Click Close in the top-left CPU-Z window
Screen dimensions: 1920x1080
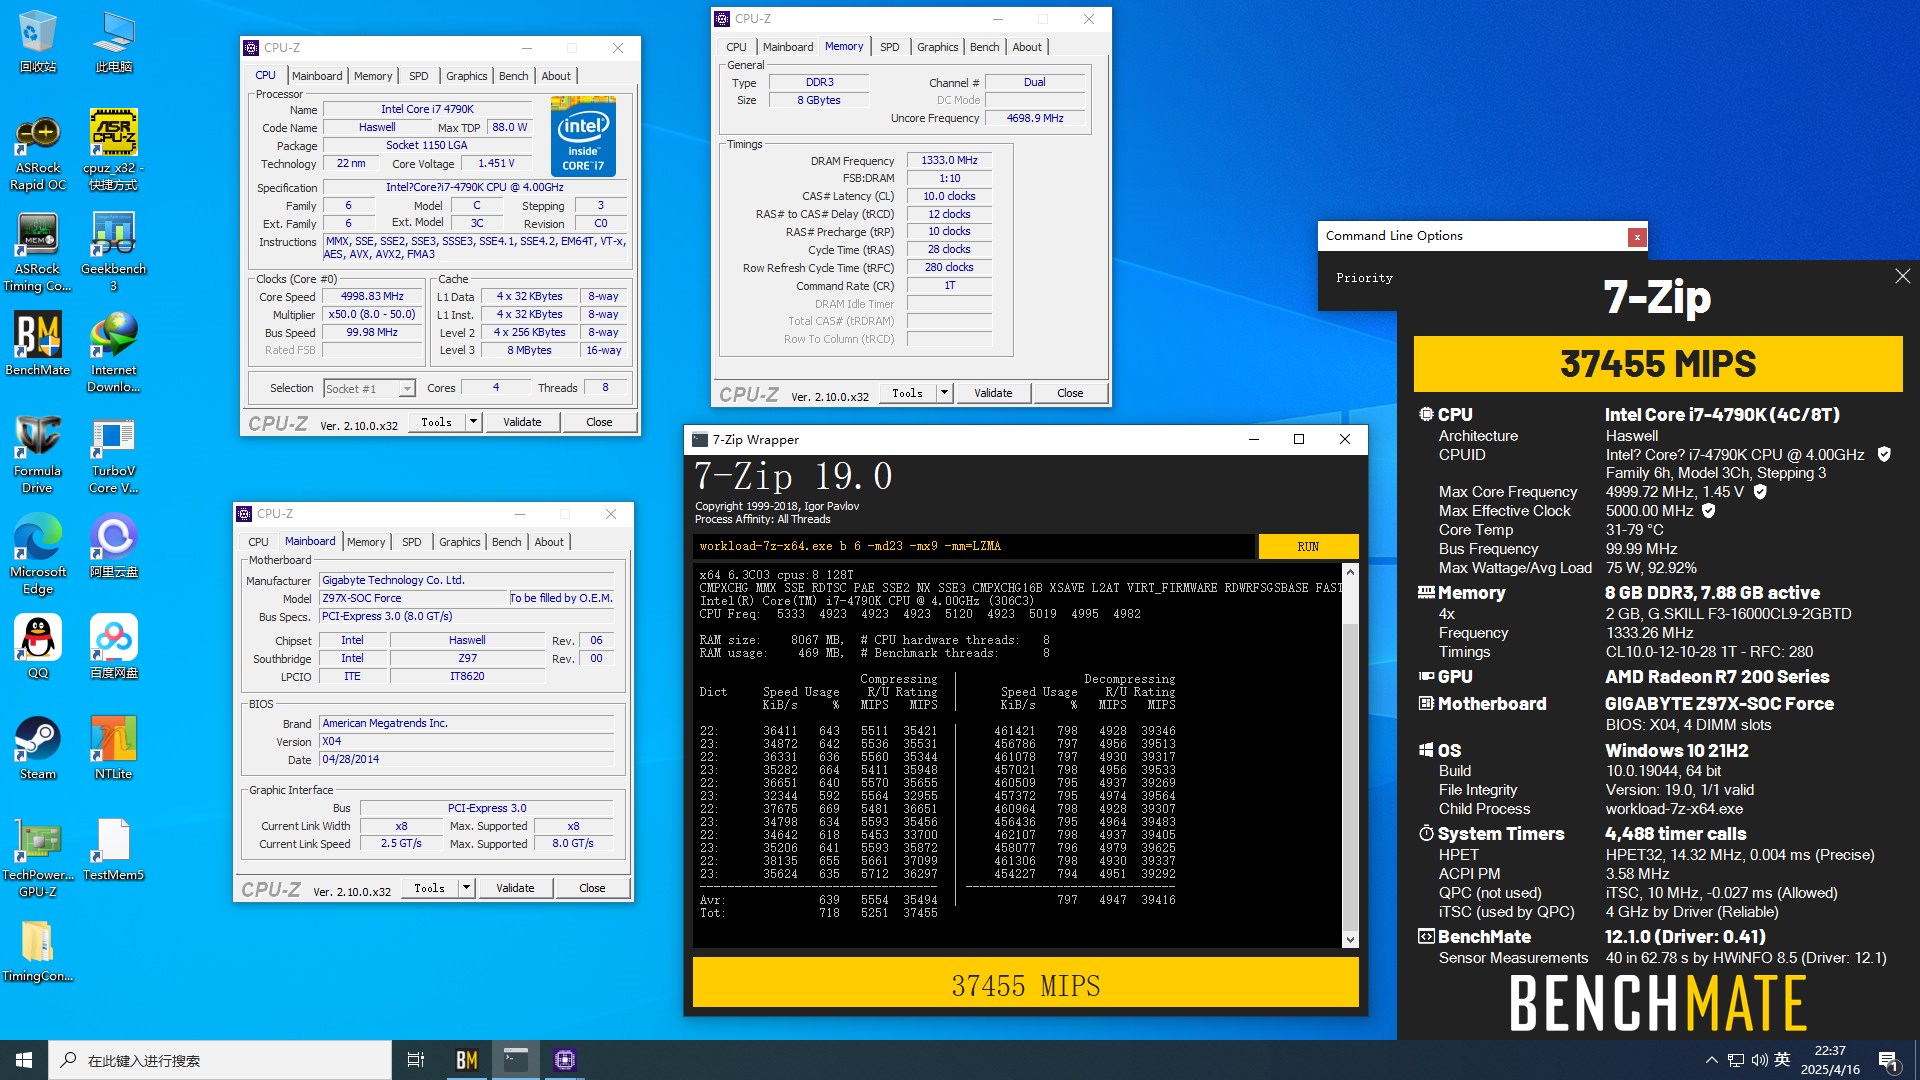[x=599, y=422]
